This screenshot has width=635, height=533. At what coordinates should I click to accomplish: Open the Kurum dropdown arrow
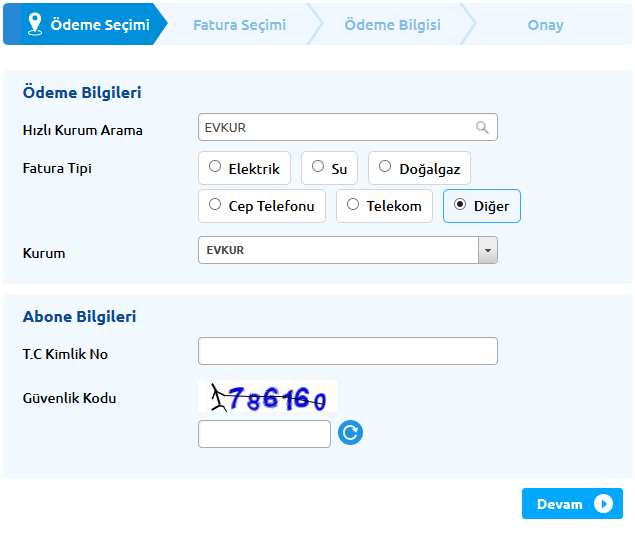pos(487,250)
